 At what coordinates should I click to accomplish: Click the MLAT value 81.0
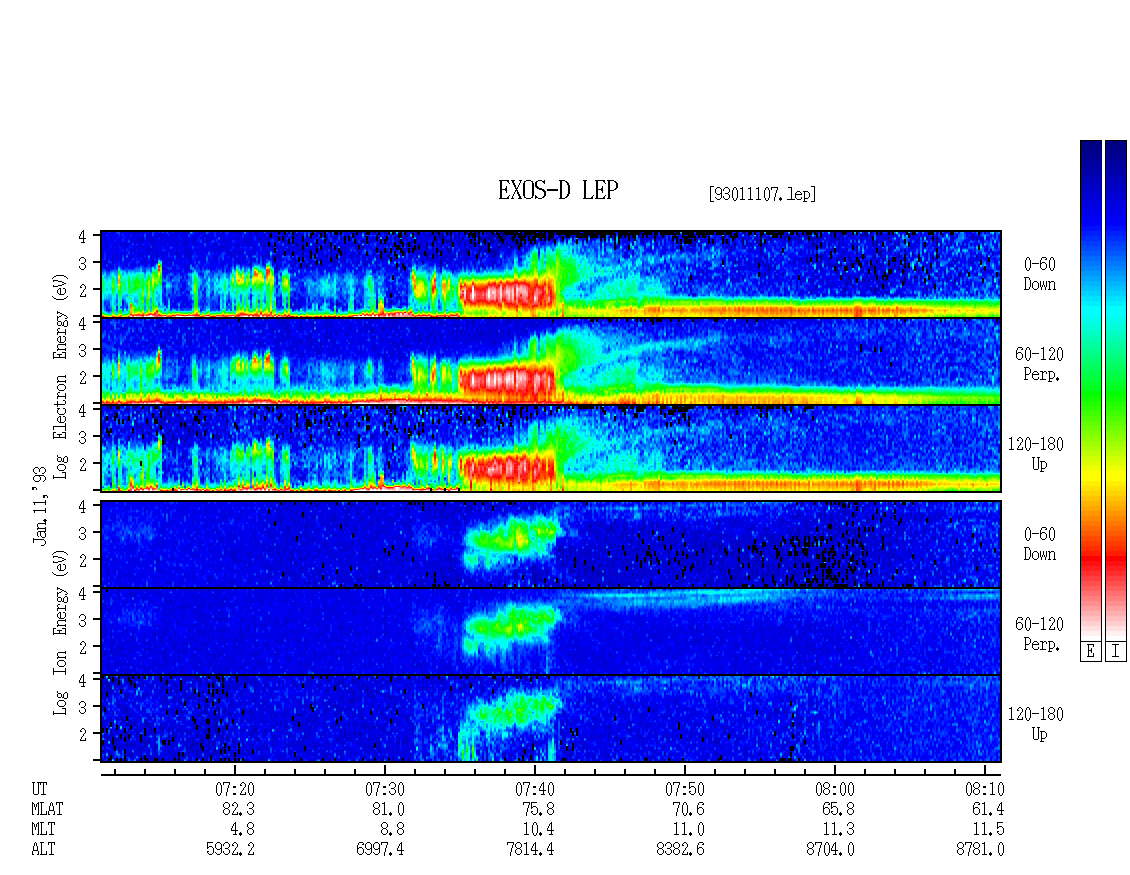tap(389, 809)
